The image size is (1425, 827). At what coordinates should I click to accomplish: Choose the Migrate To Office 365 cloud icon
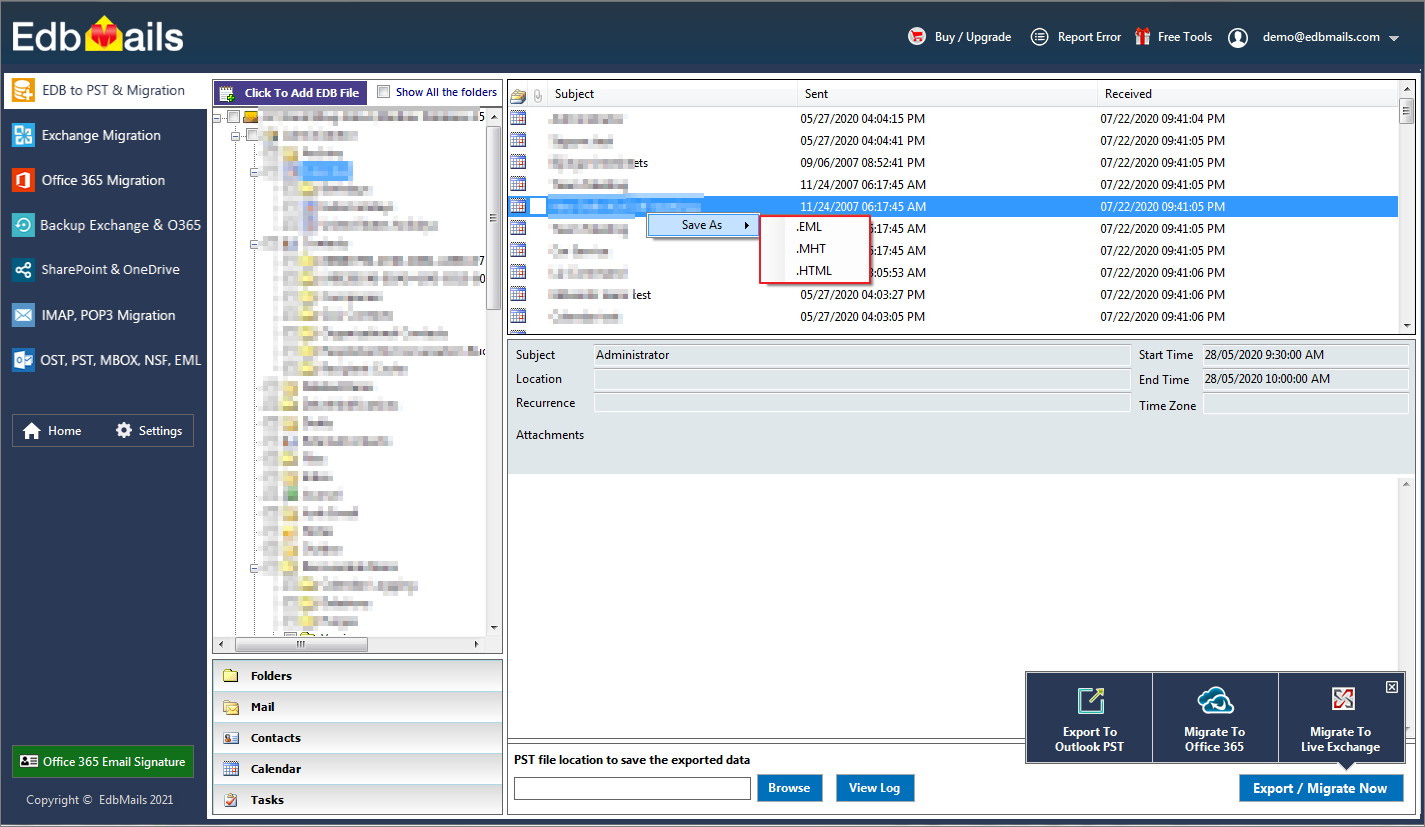click(x=1215, y=700)
